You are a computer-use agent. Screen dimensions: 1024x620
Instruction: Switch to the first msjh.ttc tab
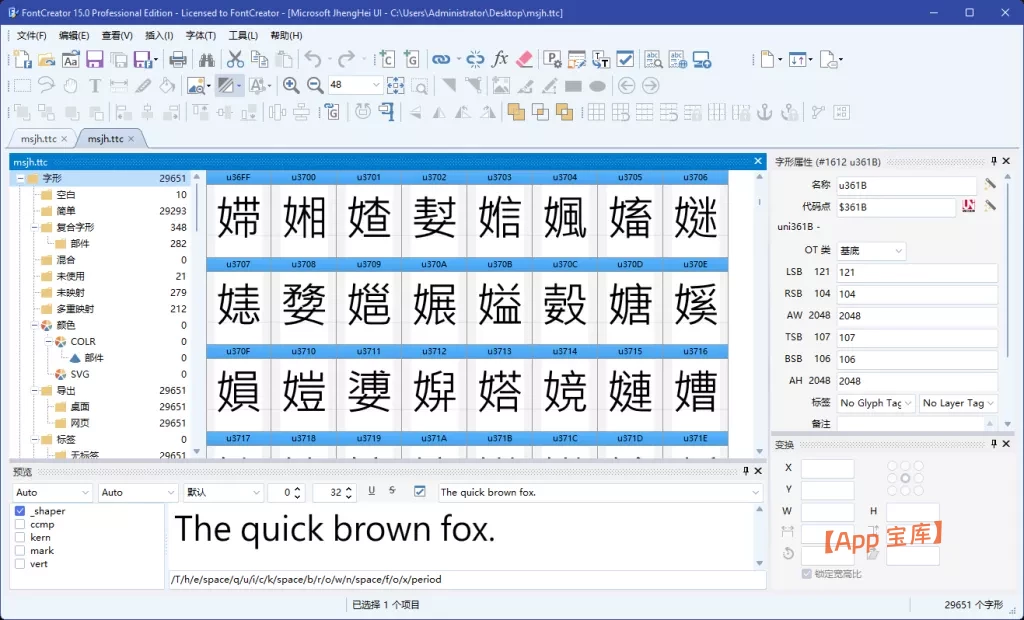coord(38,139)
